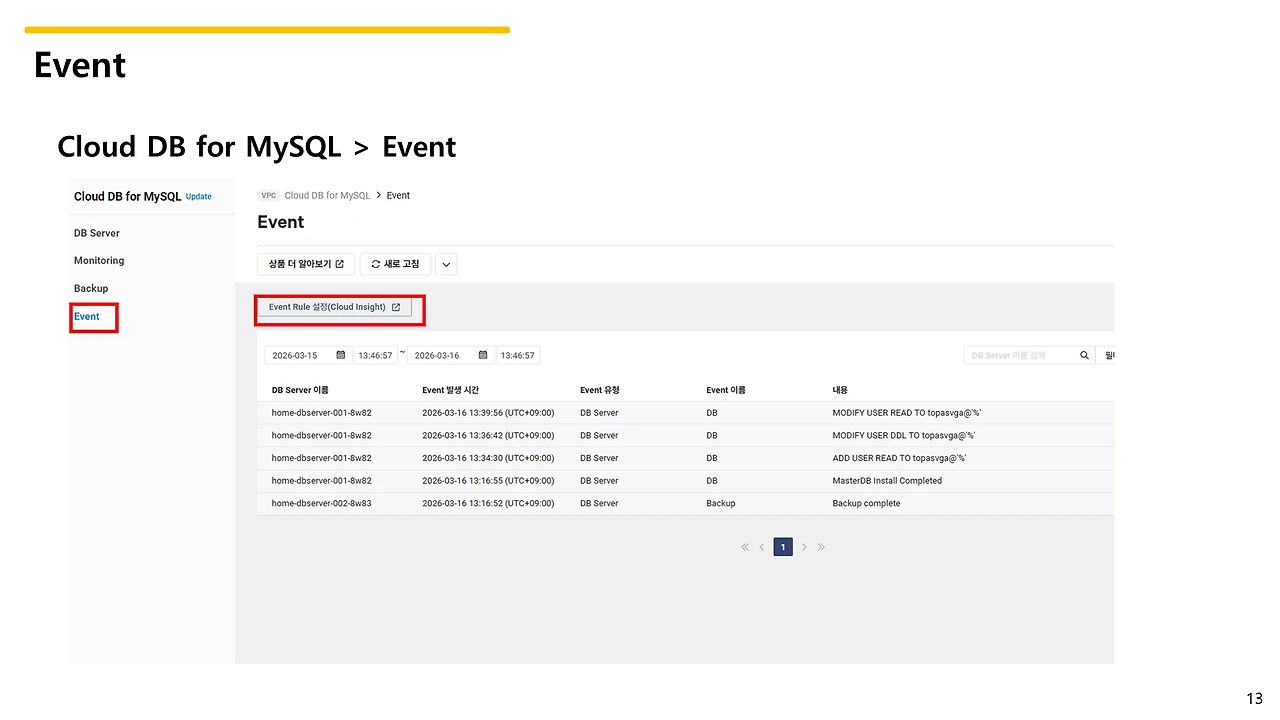Click the timestamp 2026-03-16 13:39:56 (UTC+09:00)
The width and height of the screenshot is (1280, 720).
(488, 413)
